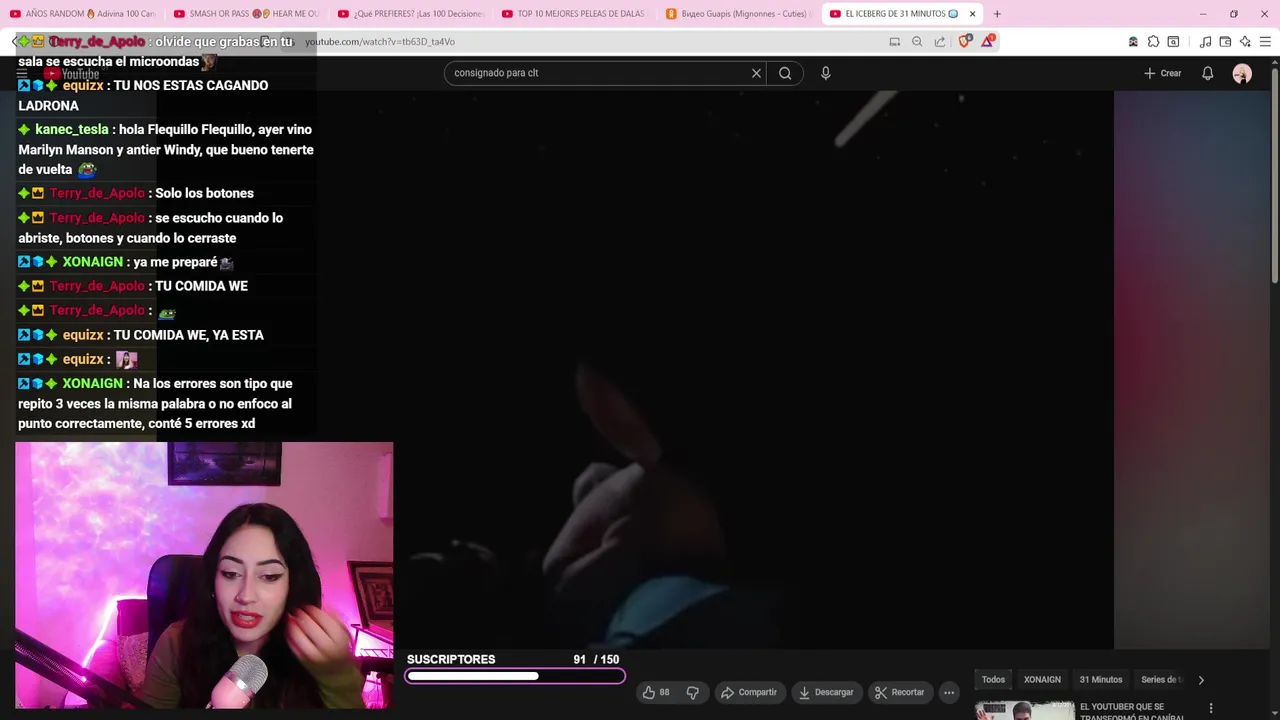
Task: Open the music note media control icon
Action: point(1205,41)
